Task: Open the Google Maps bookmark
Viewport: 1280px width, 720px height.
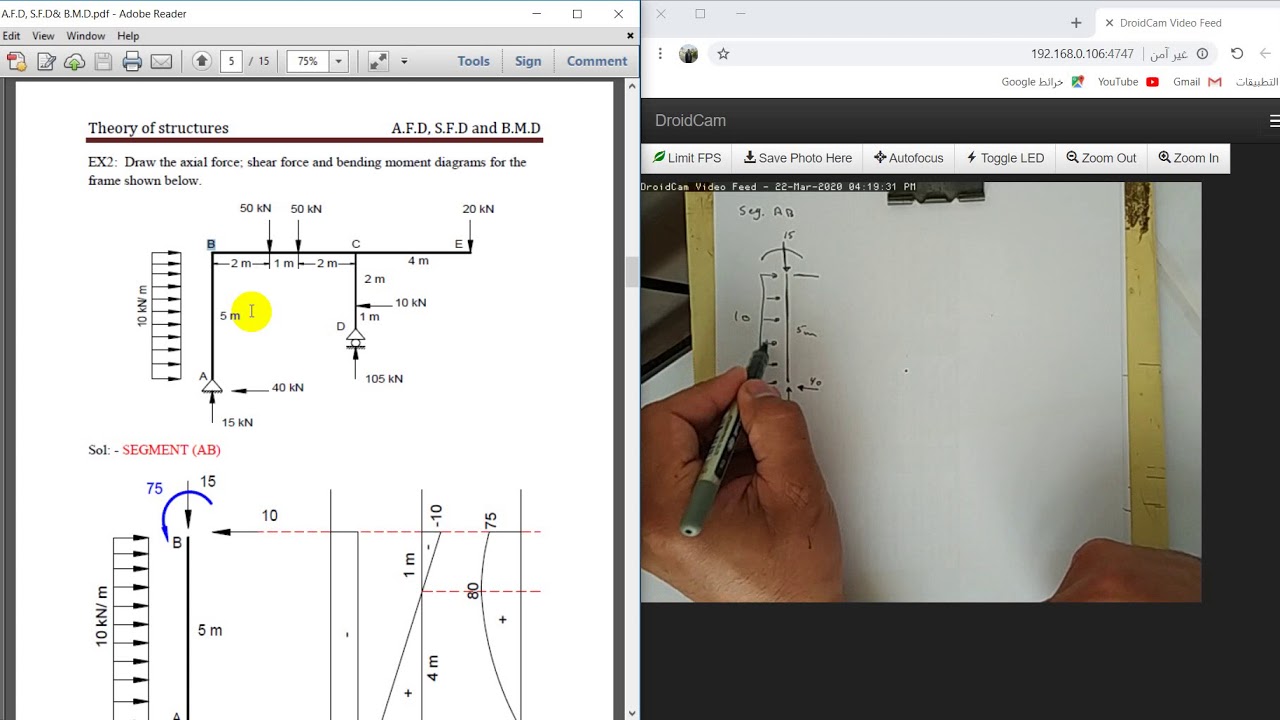Action: [x=1043, y=82]
